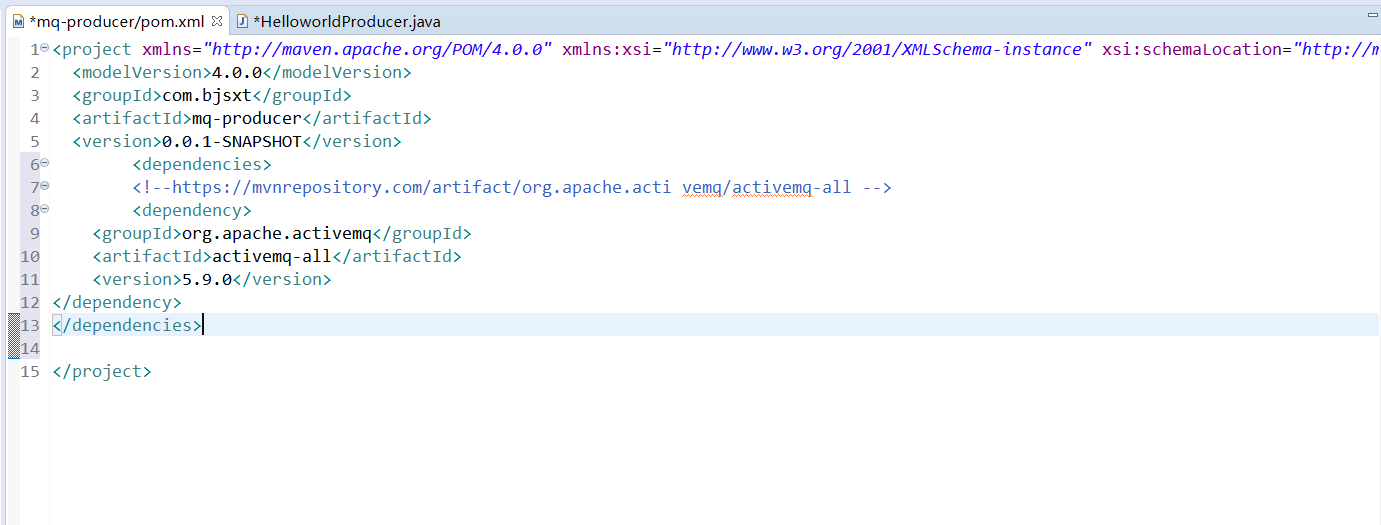Click the artifactId value activemq-all on line 10

click(x=272, y=256)
